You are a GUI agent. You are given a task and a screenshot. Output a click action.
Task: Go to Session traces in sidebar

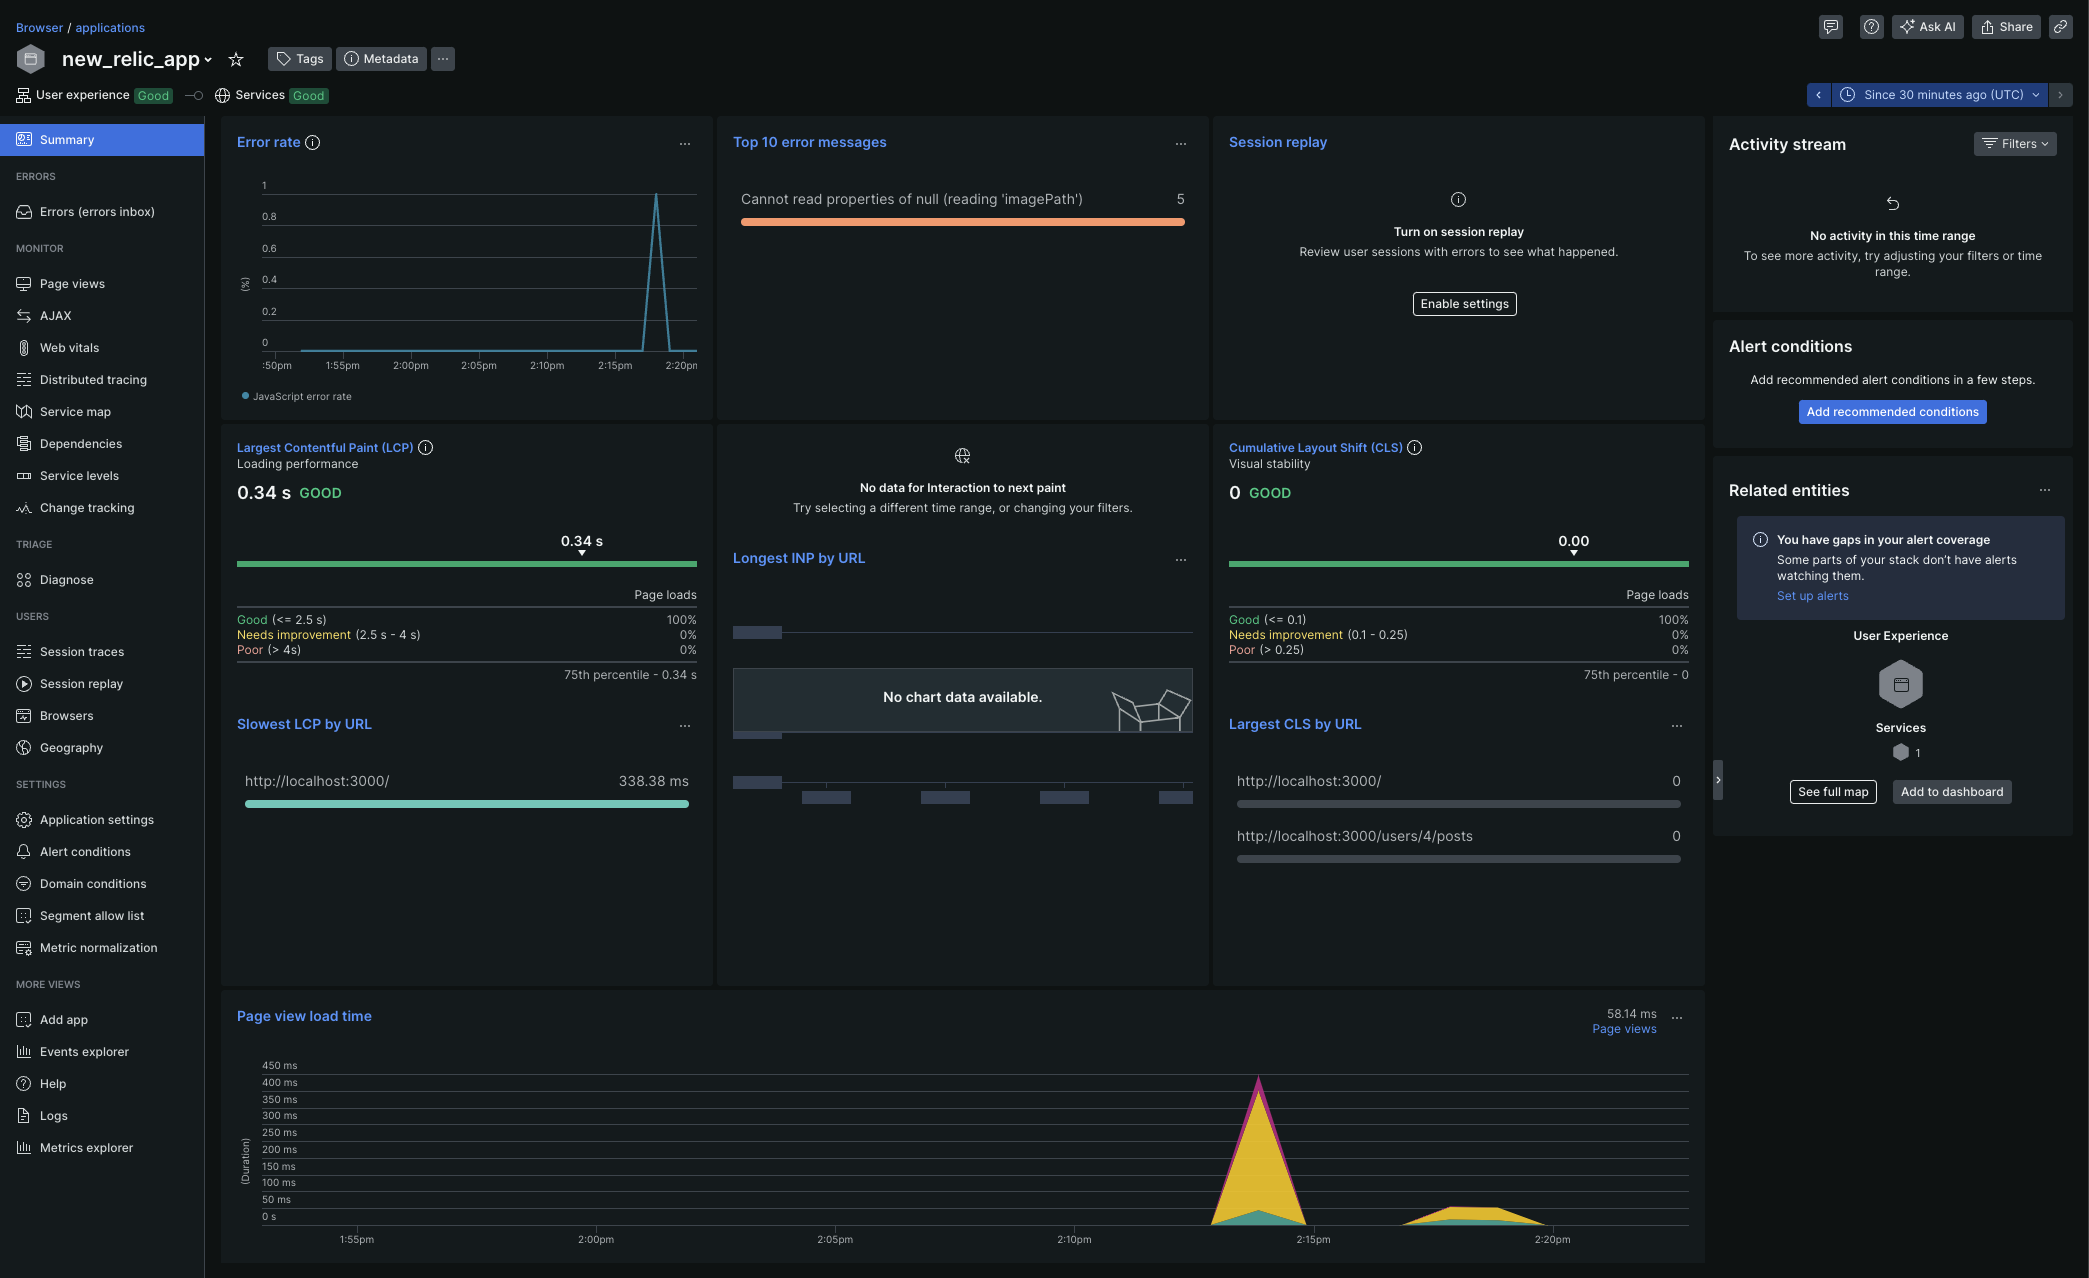click(82, 652)
